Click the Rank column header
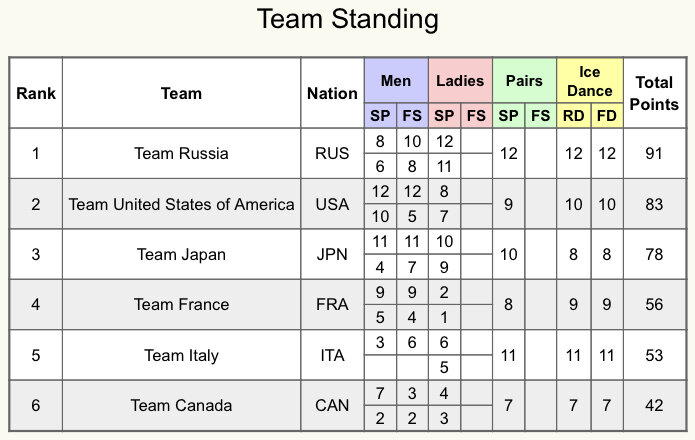 click(x=36, y=93)
